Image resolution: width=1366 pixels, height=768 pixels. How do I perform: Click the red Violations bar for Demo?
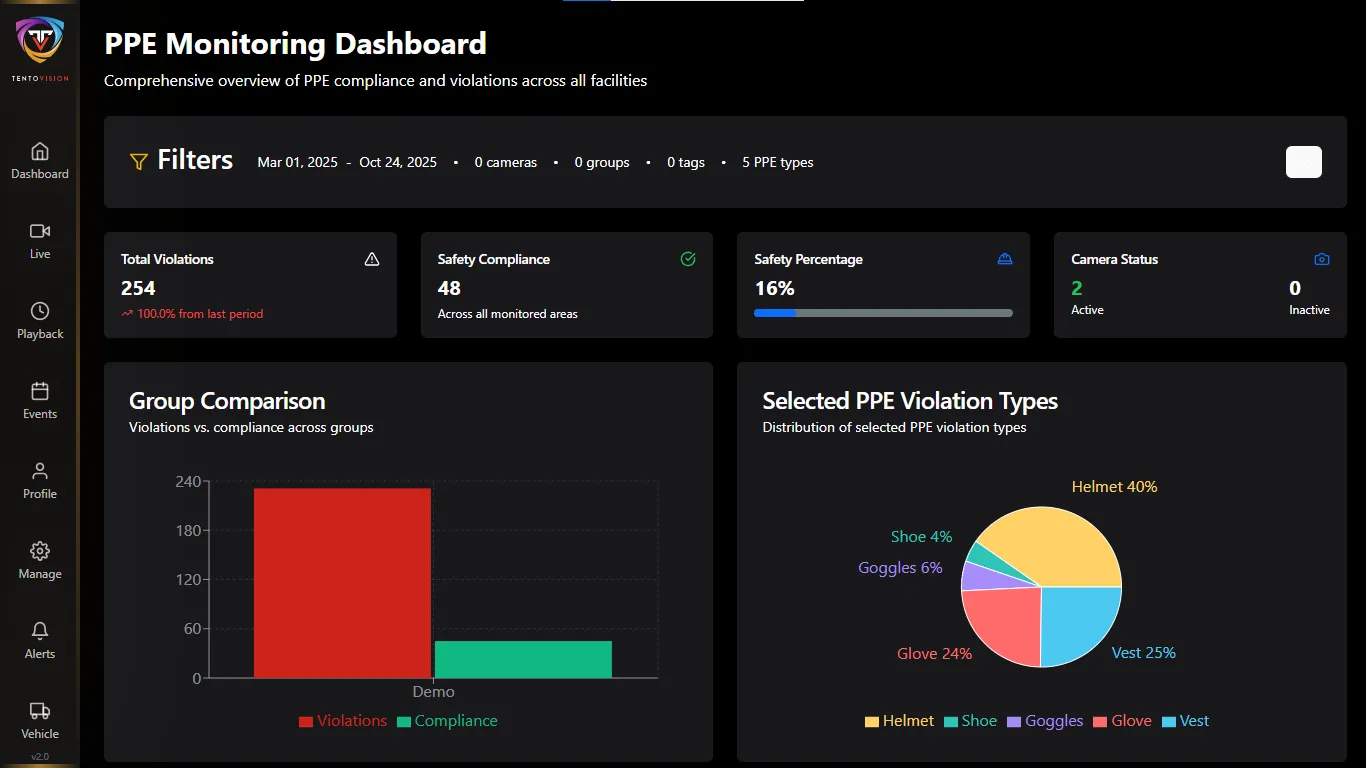pyautogui.click(x=342, y=582)
